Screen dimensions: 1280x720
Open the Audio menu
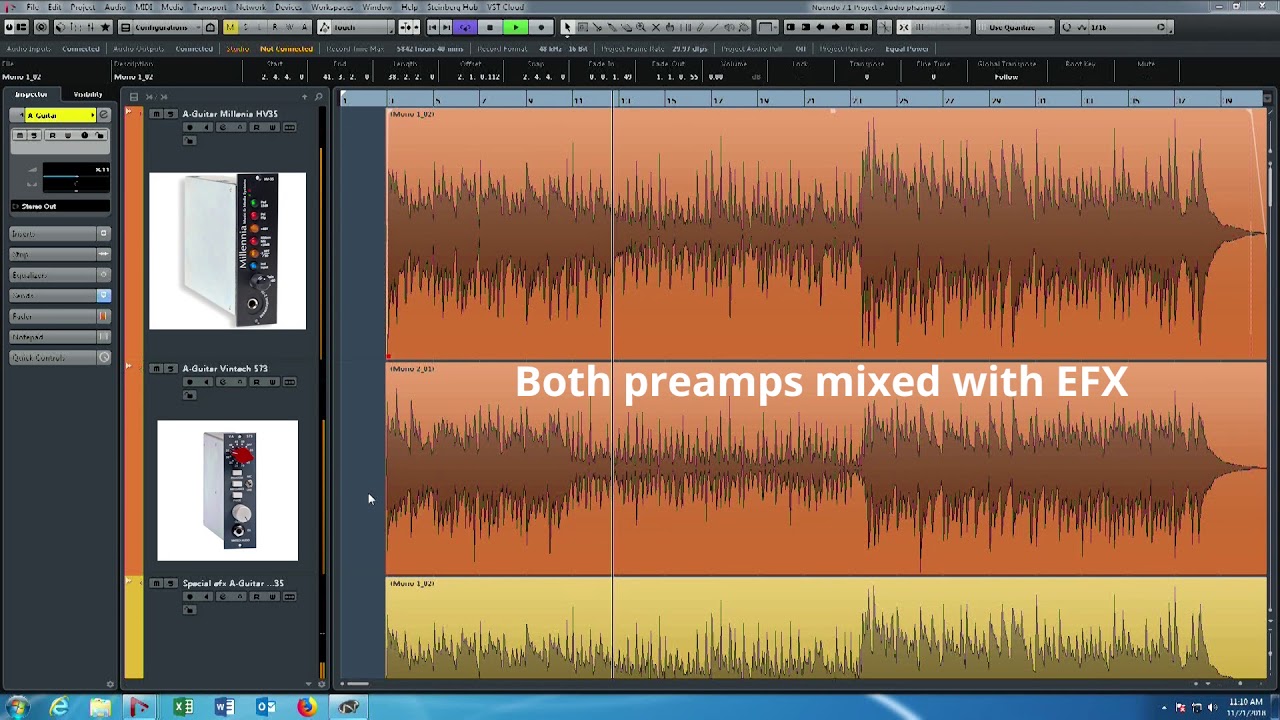(115, 7)
